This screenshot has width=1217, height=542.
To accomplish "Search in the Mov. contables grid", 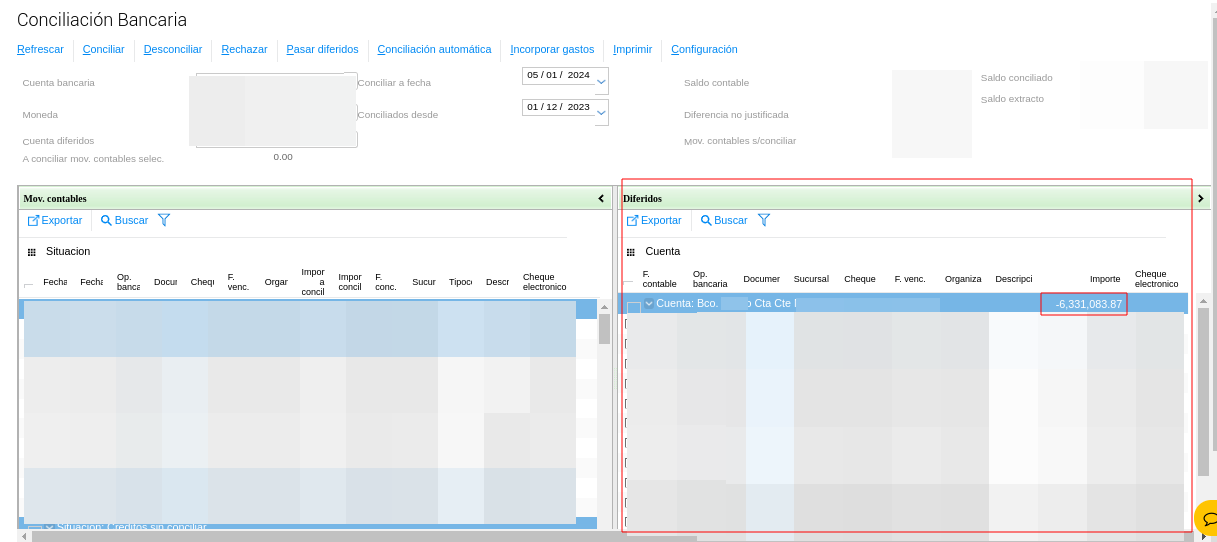I will (124, 220).
